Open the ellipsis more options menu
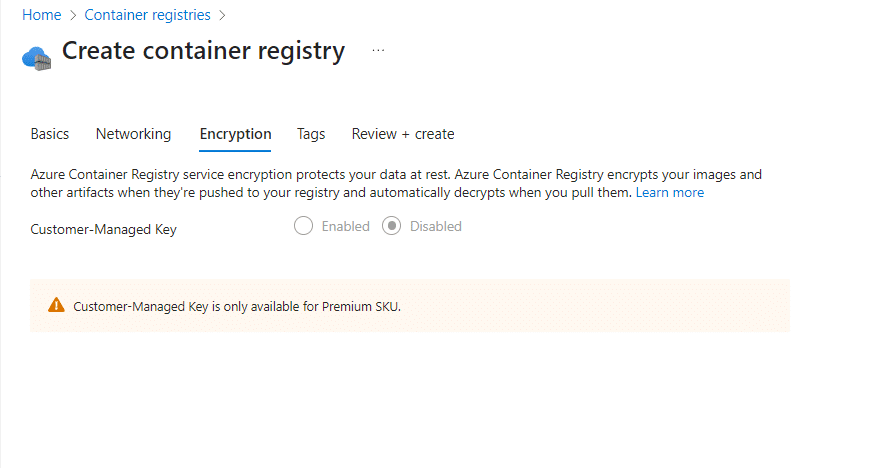 (x=378, y=50)
